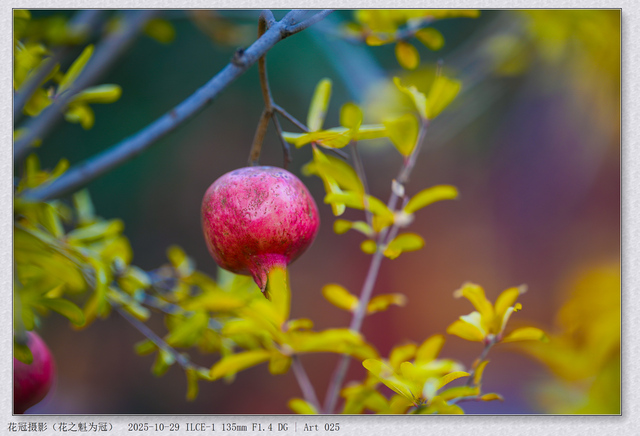Click the ILCE-1 camera model text
640x436 pixels.
(x=201, y=427)
